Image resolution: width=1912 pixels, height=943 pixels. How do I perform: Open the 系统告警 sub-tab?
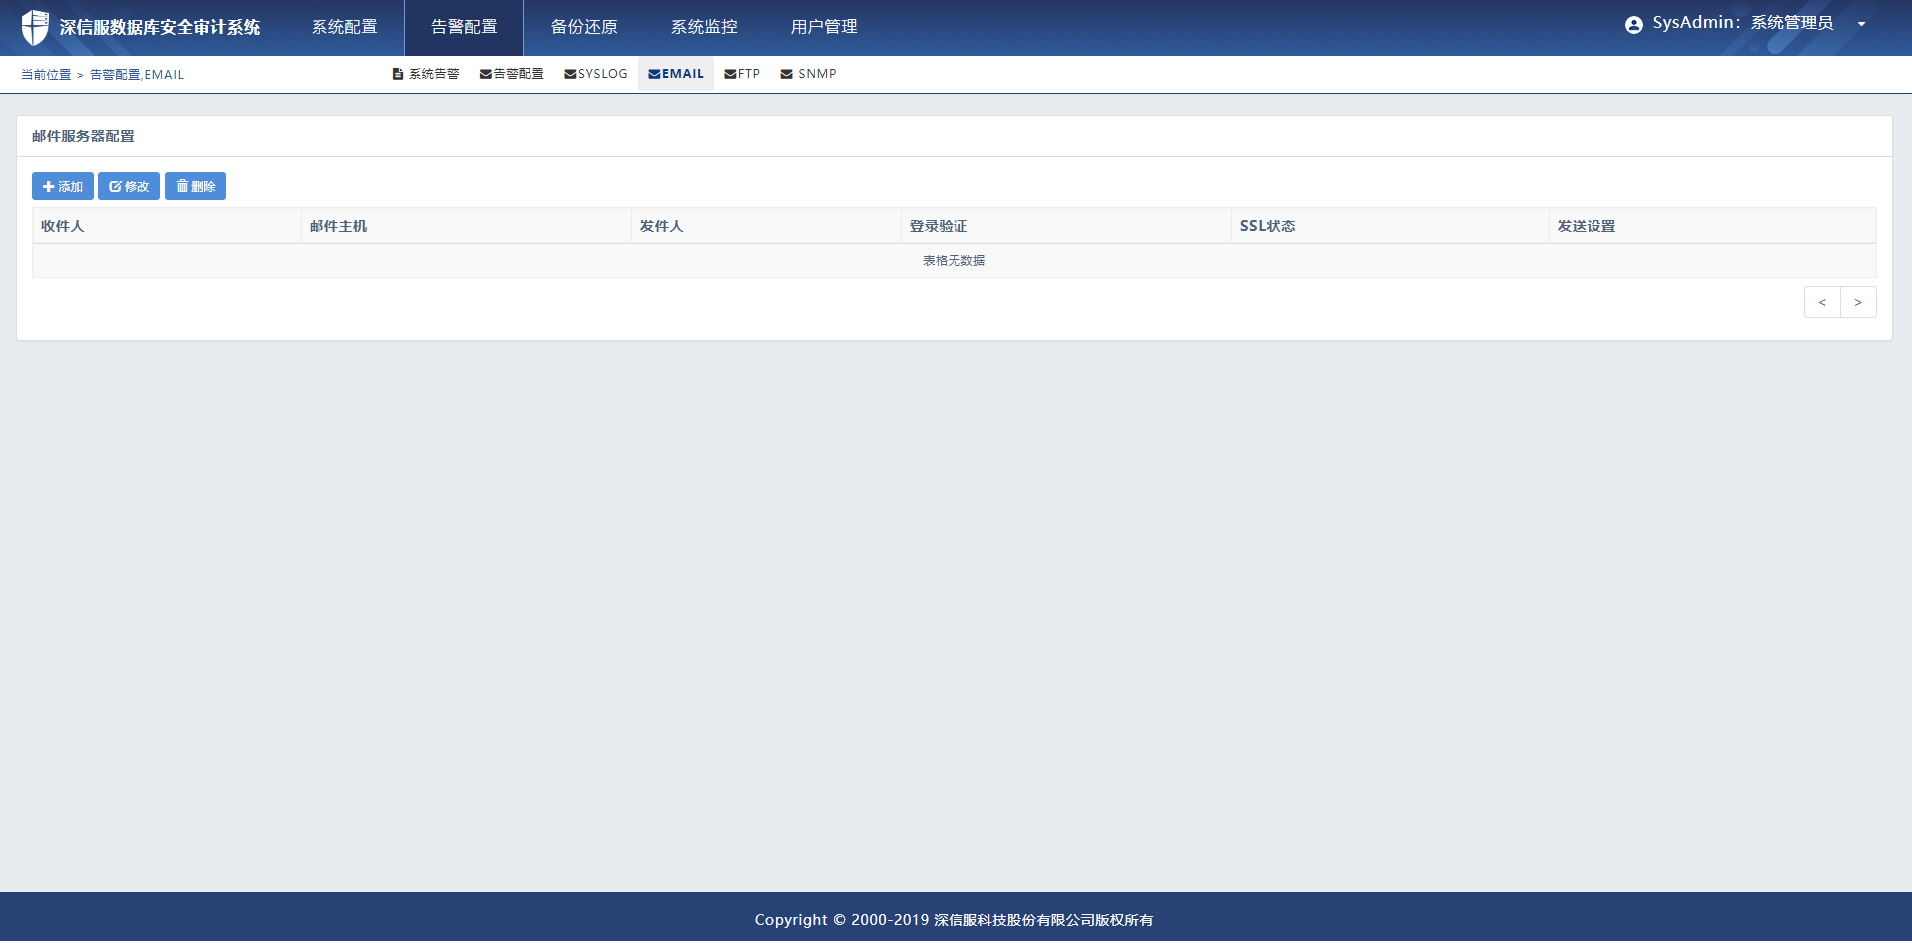pyautogui.click(x=426, y=74)
